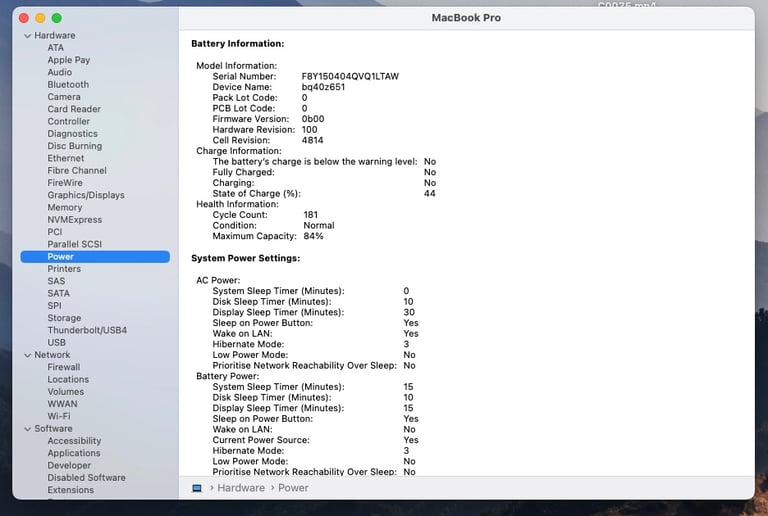Click the MacBook Pro window title
The height and width of the screenshot is (516, 768).
pos(466,18)
